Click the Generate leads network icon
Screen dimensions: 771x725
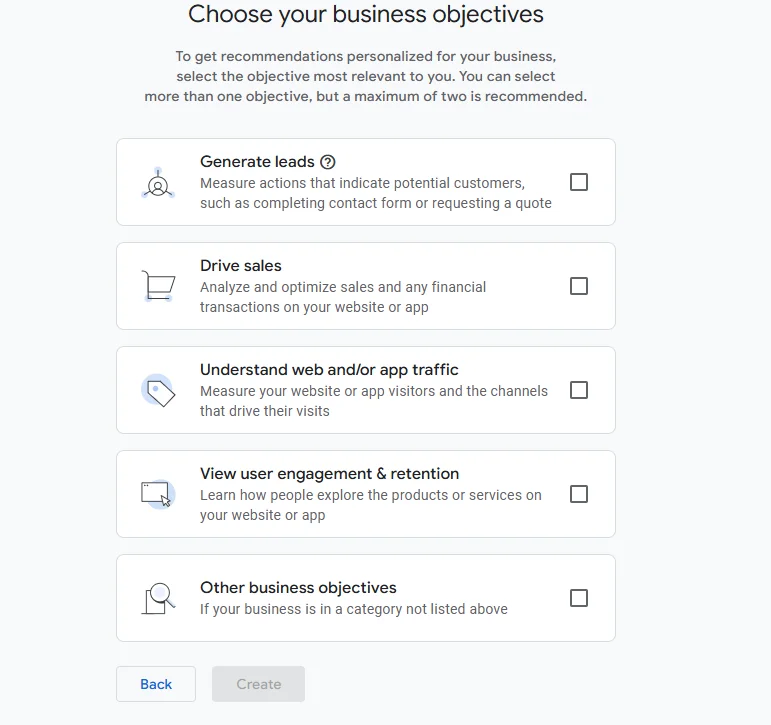click(158, 184)
